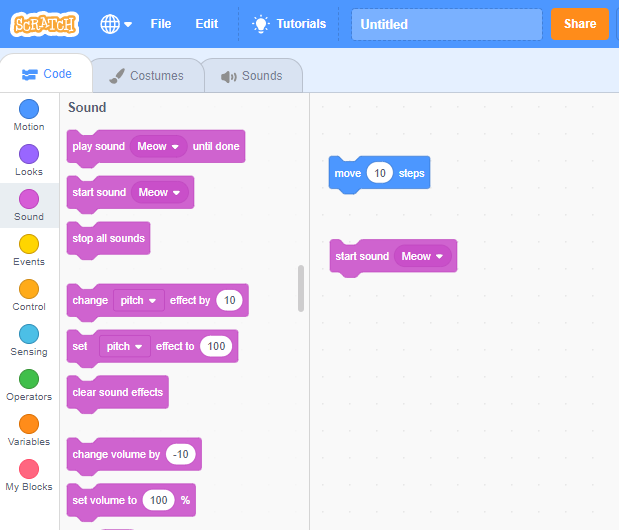The width and height of the screenshot is (619, 530).
Task: Click the 'Sound' palette heading
Action: click(87, 107)
